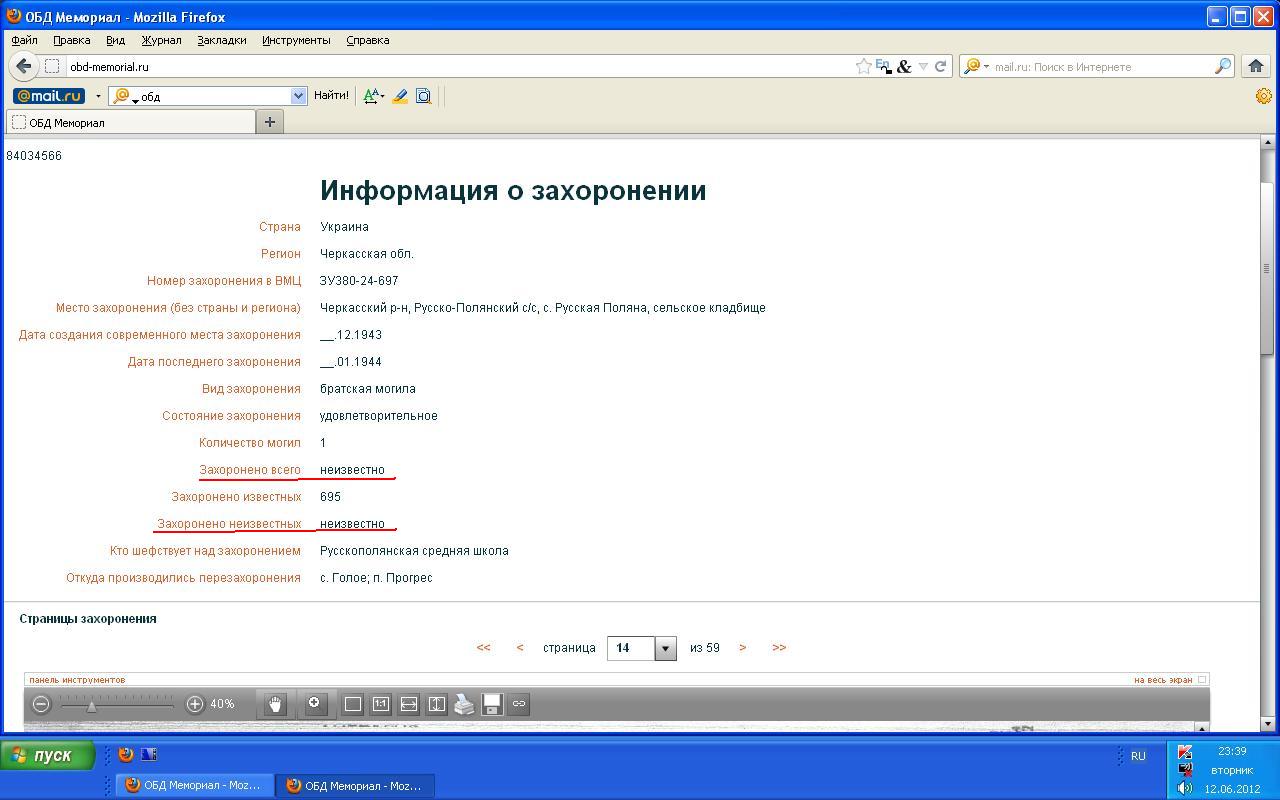This screenshot has width=1280, height=800.
Task: Open the Закладки menu
Action: 222,40
